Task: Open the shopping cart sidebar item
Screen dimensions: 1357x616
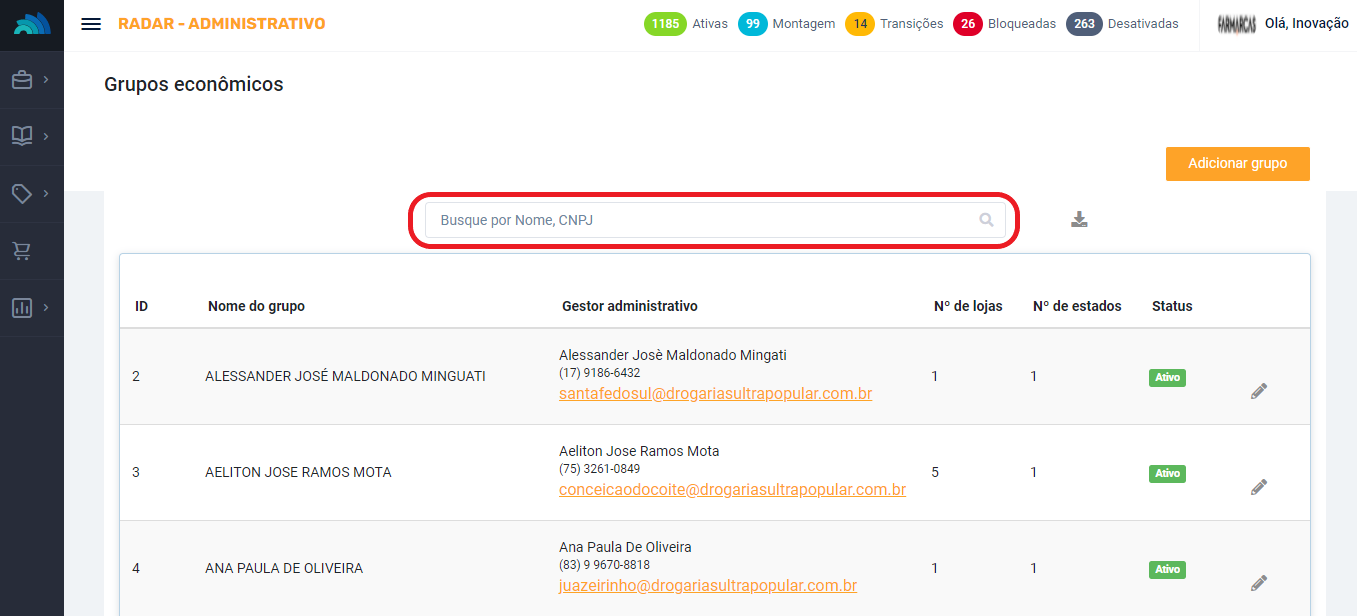Action: point(22,250)
